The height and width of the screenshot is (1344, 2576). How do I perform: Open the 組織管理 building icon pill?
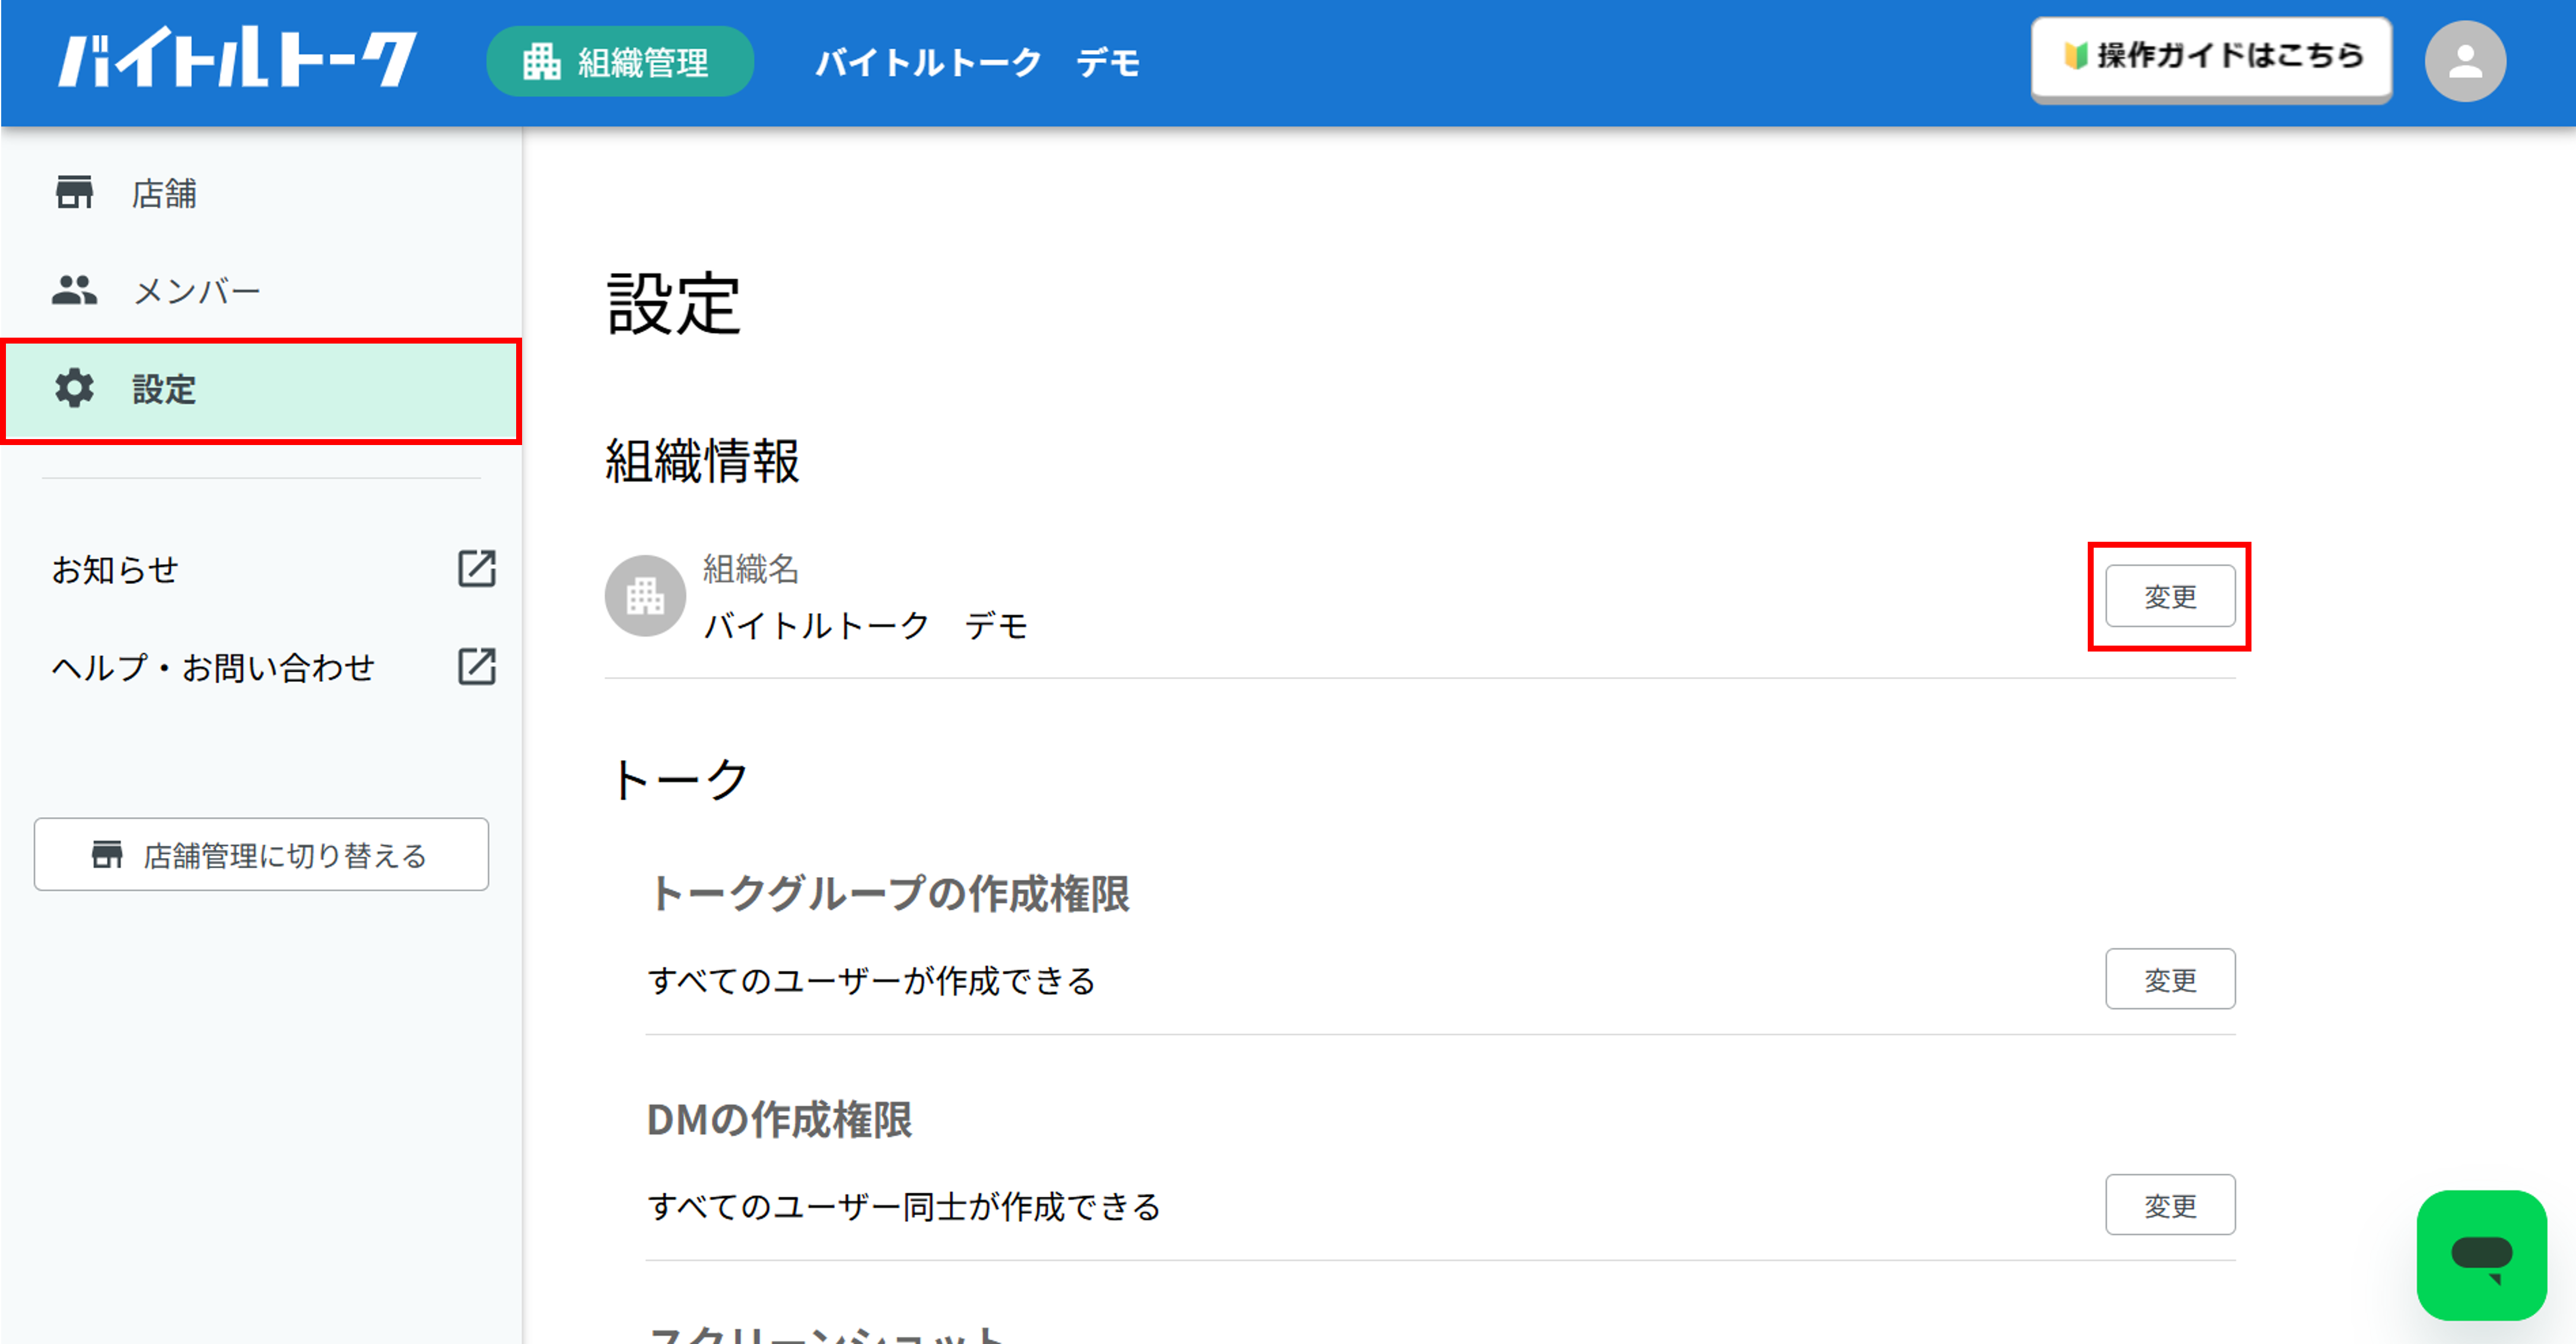[x=620, y=62]
